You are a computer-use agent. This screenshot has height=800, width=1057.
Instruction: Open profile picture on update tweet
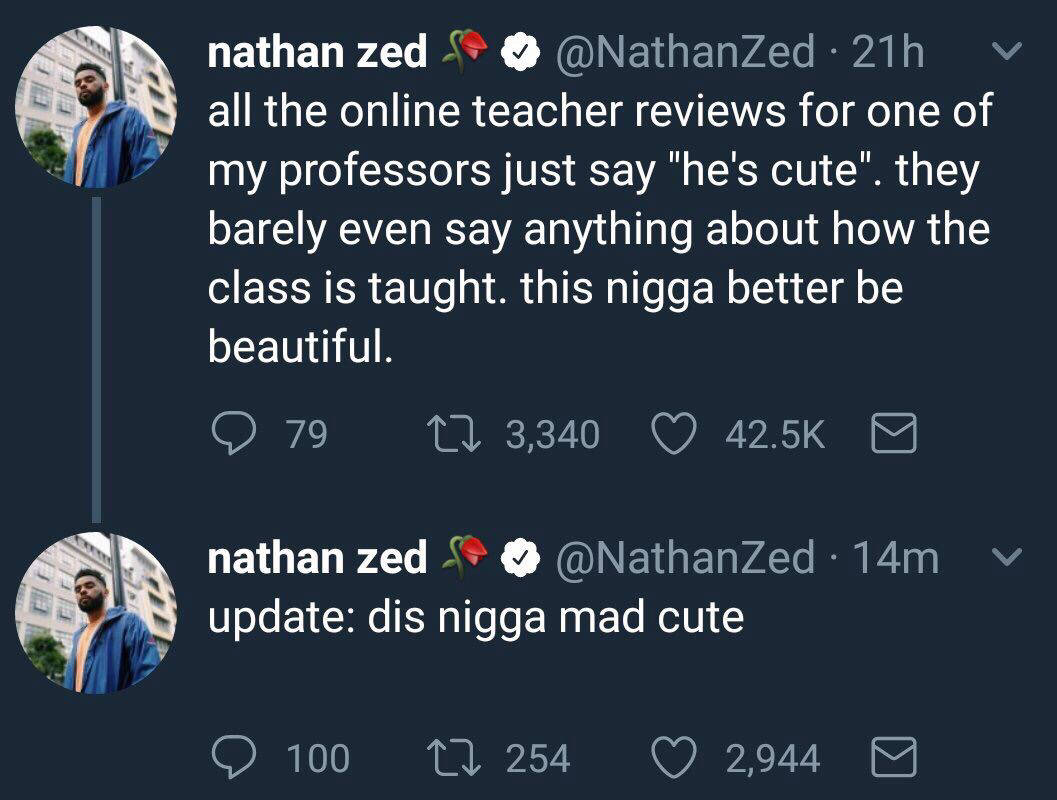[x=95, y=612]
